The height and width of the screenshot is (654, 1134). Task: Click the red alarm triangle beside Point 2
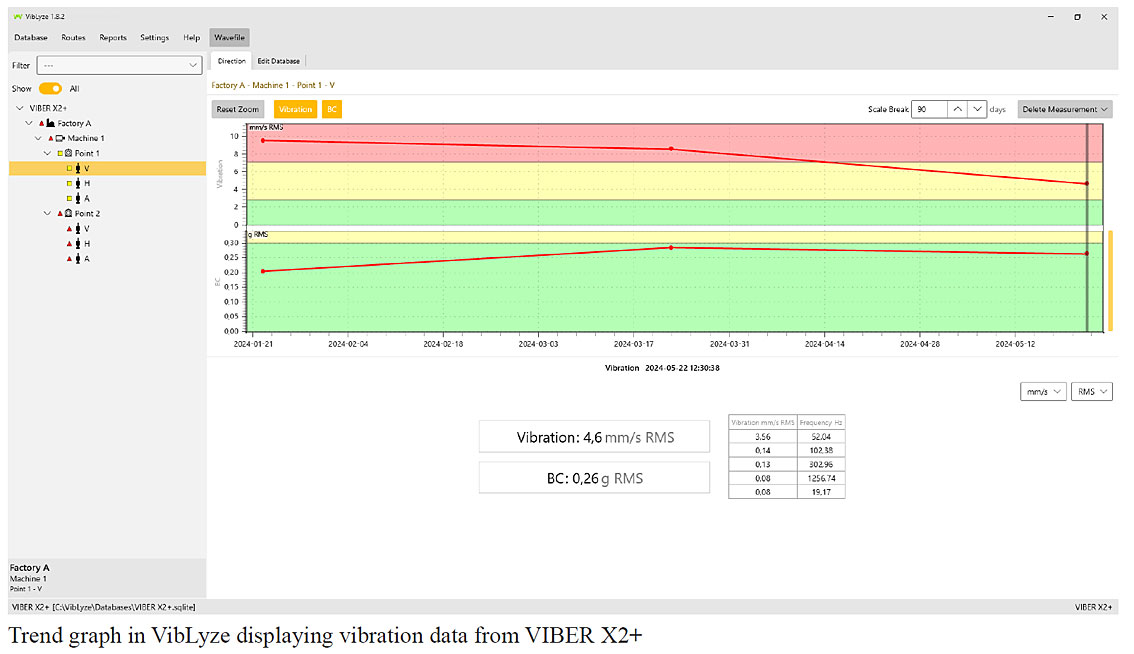point(60,213)
